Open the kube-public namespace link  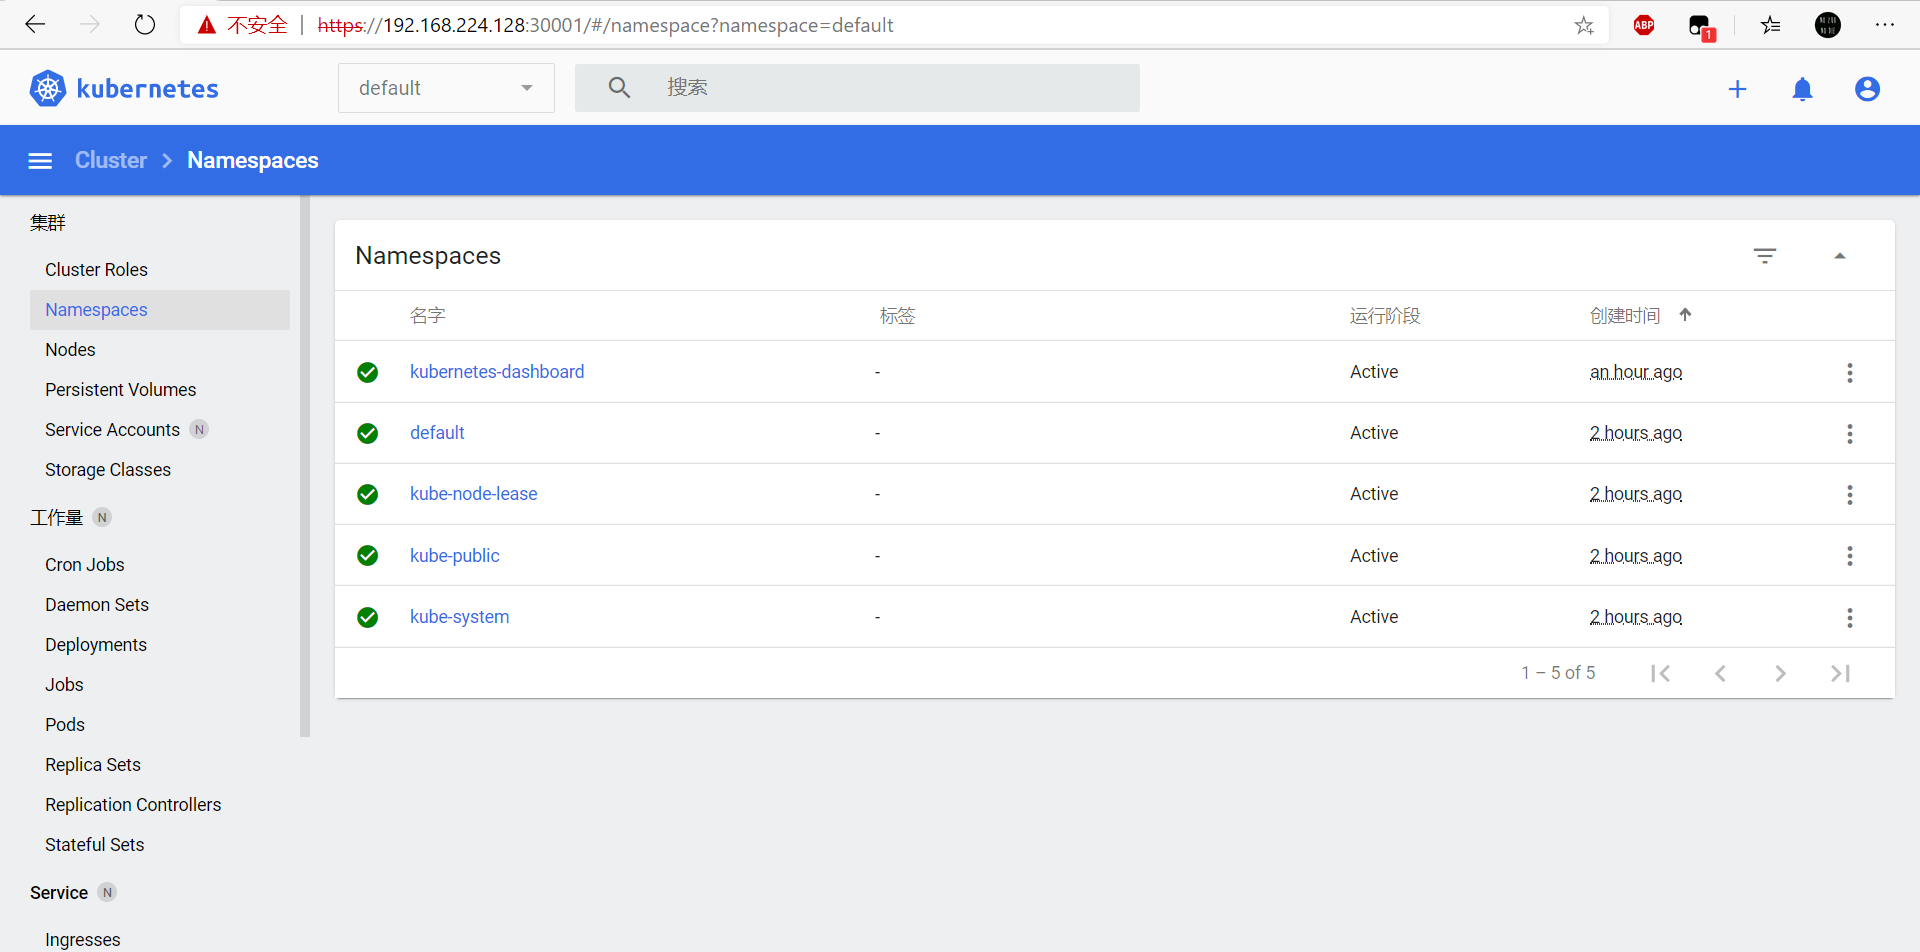[455, 556]
